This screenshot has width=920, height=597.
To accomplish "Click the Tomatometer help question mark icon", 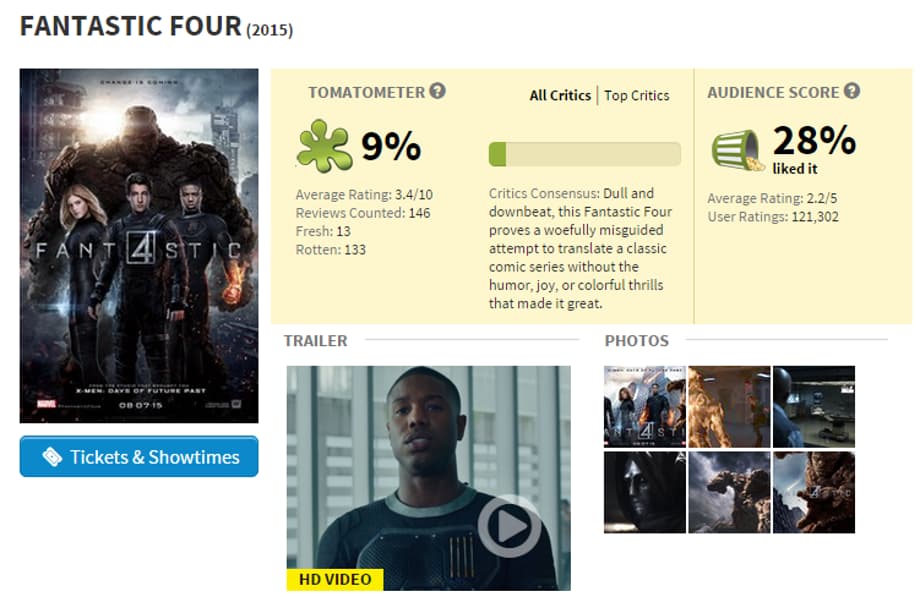I will [x=437, y=91].
